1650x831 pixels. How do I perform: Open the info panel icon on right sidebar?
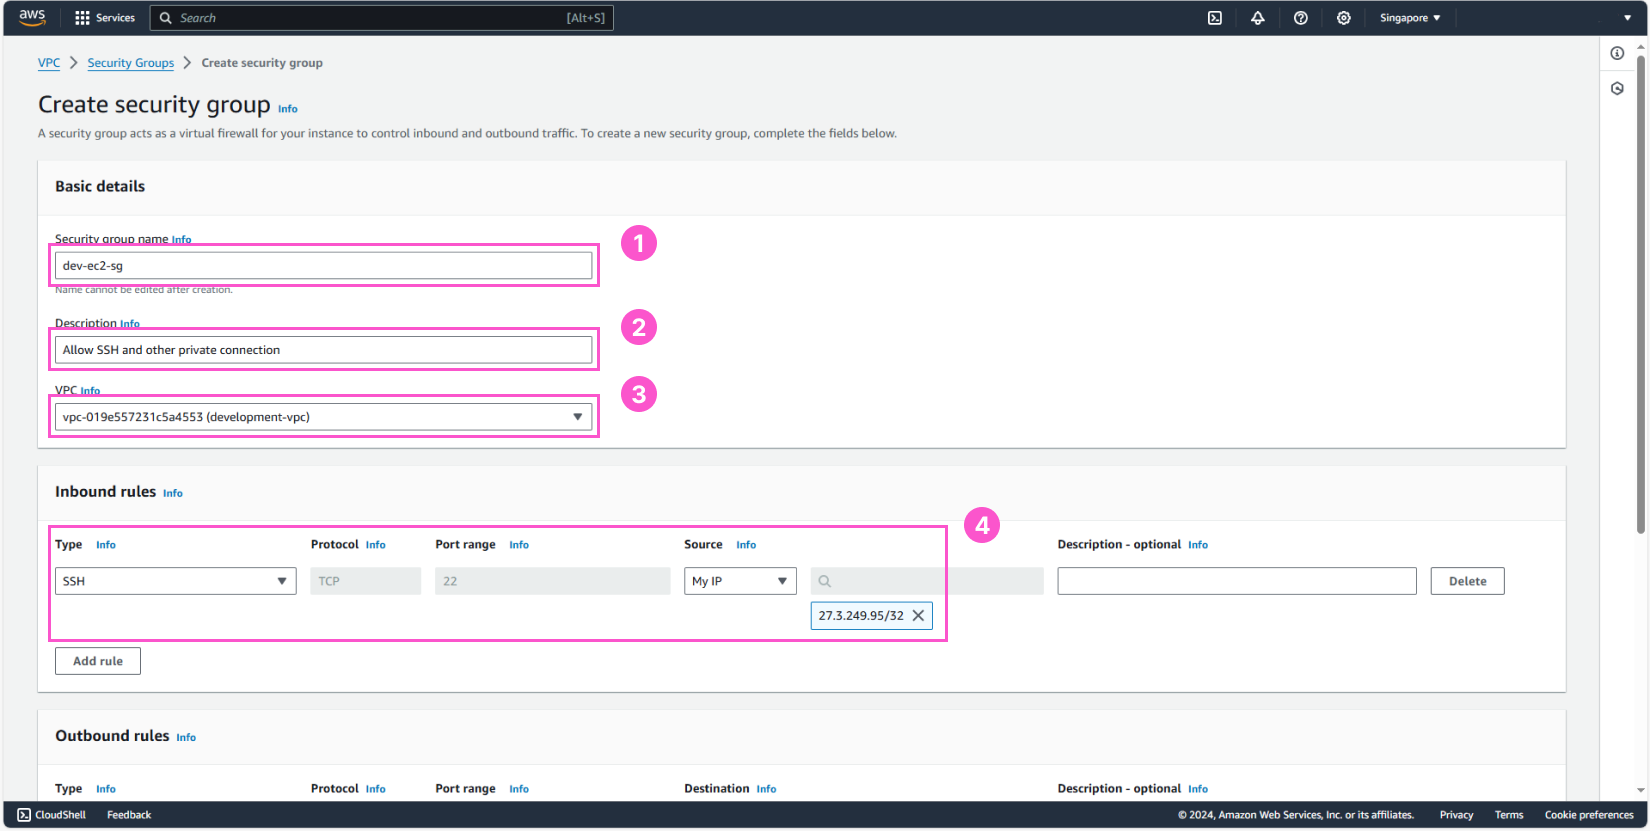pos(1617,53)
